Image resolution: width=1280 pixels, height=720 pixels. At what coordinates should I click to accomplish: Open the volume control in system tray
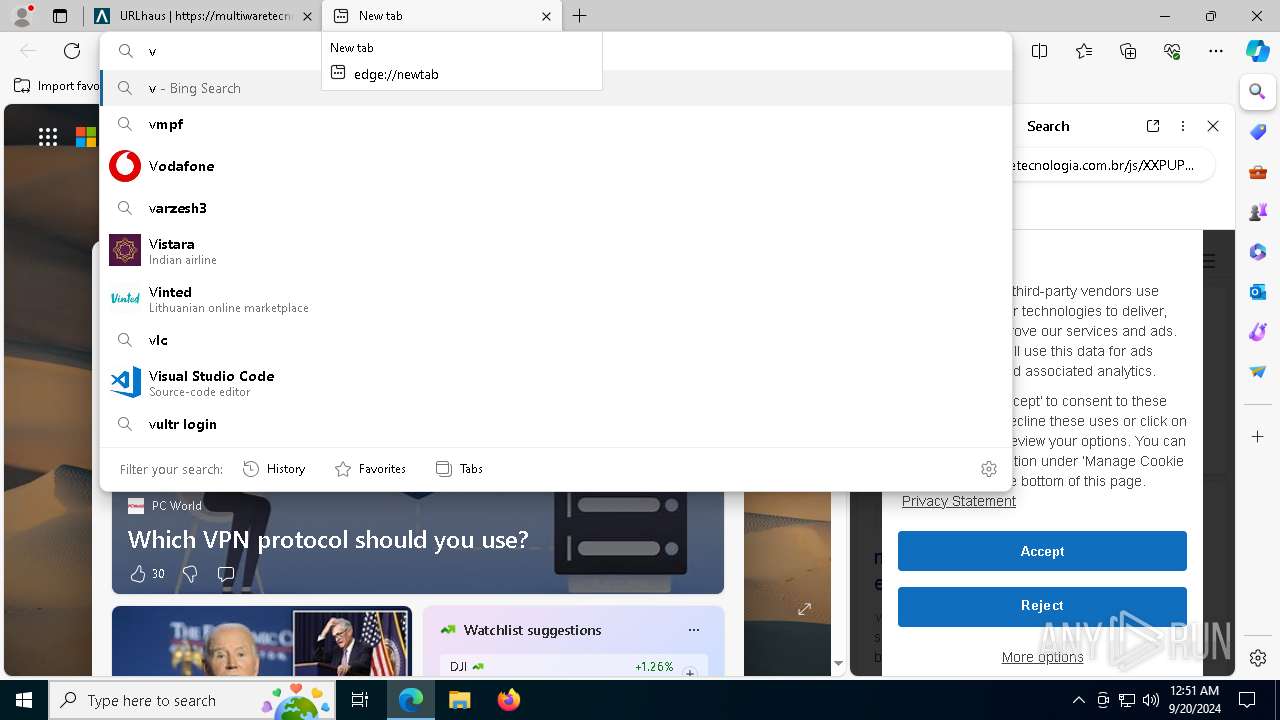click(x=1151, y=700)
